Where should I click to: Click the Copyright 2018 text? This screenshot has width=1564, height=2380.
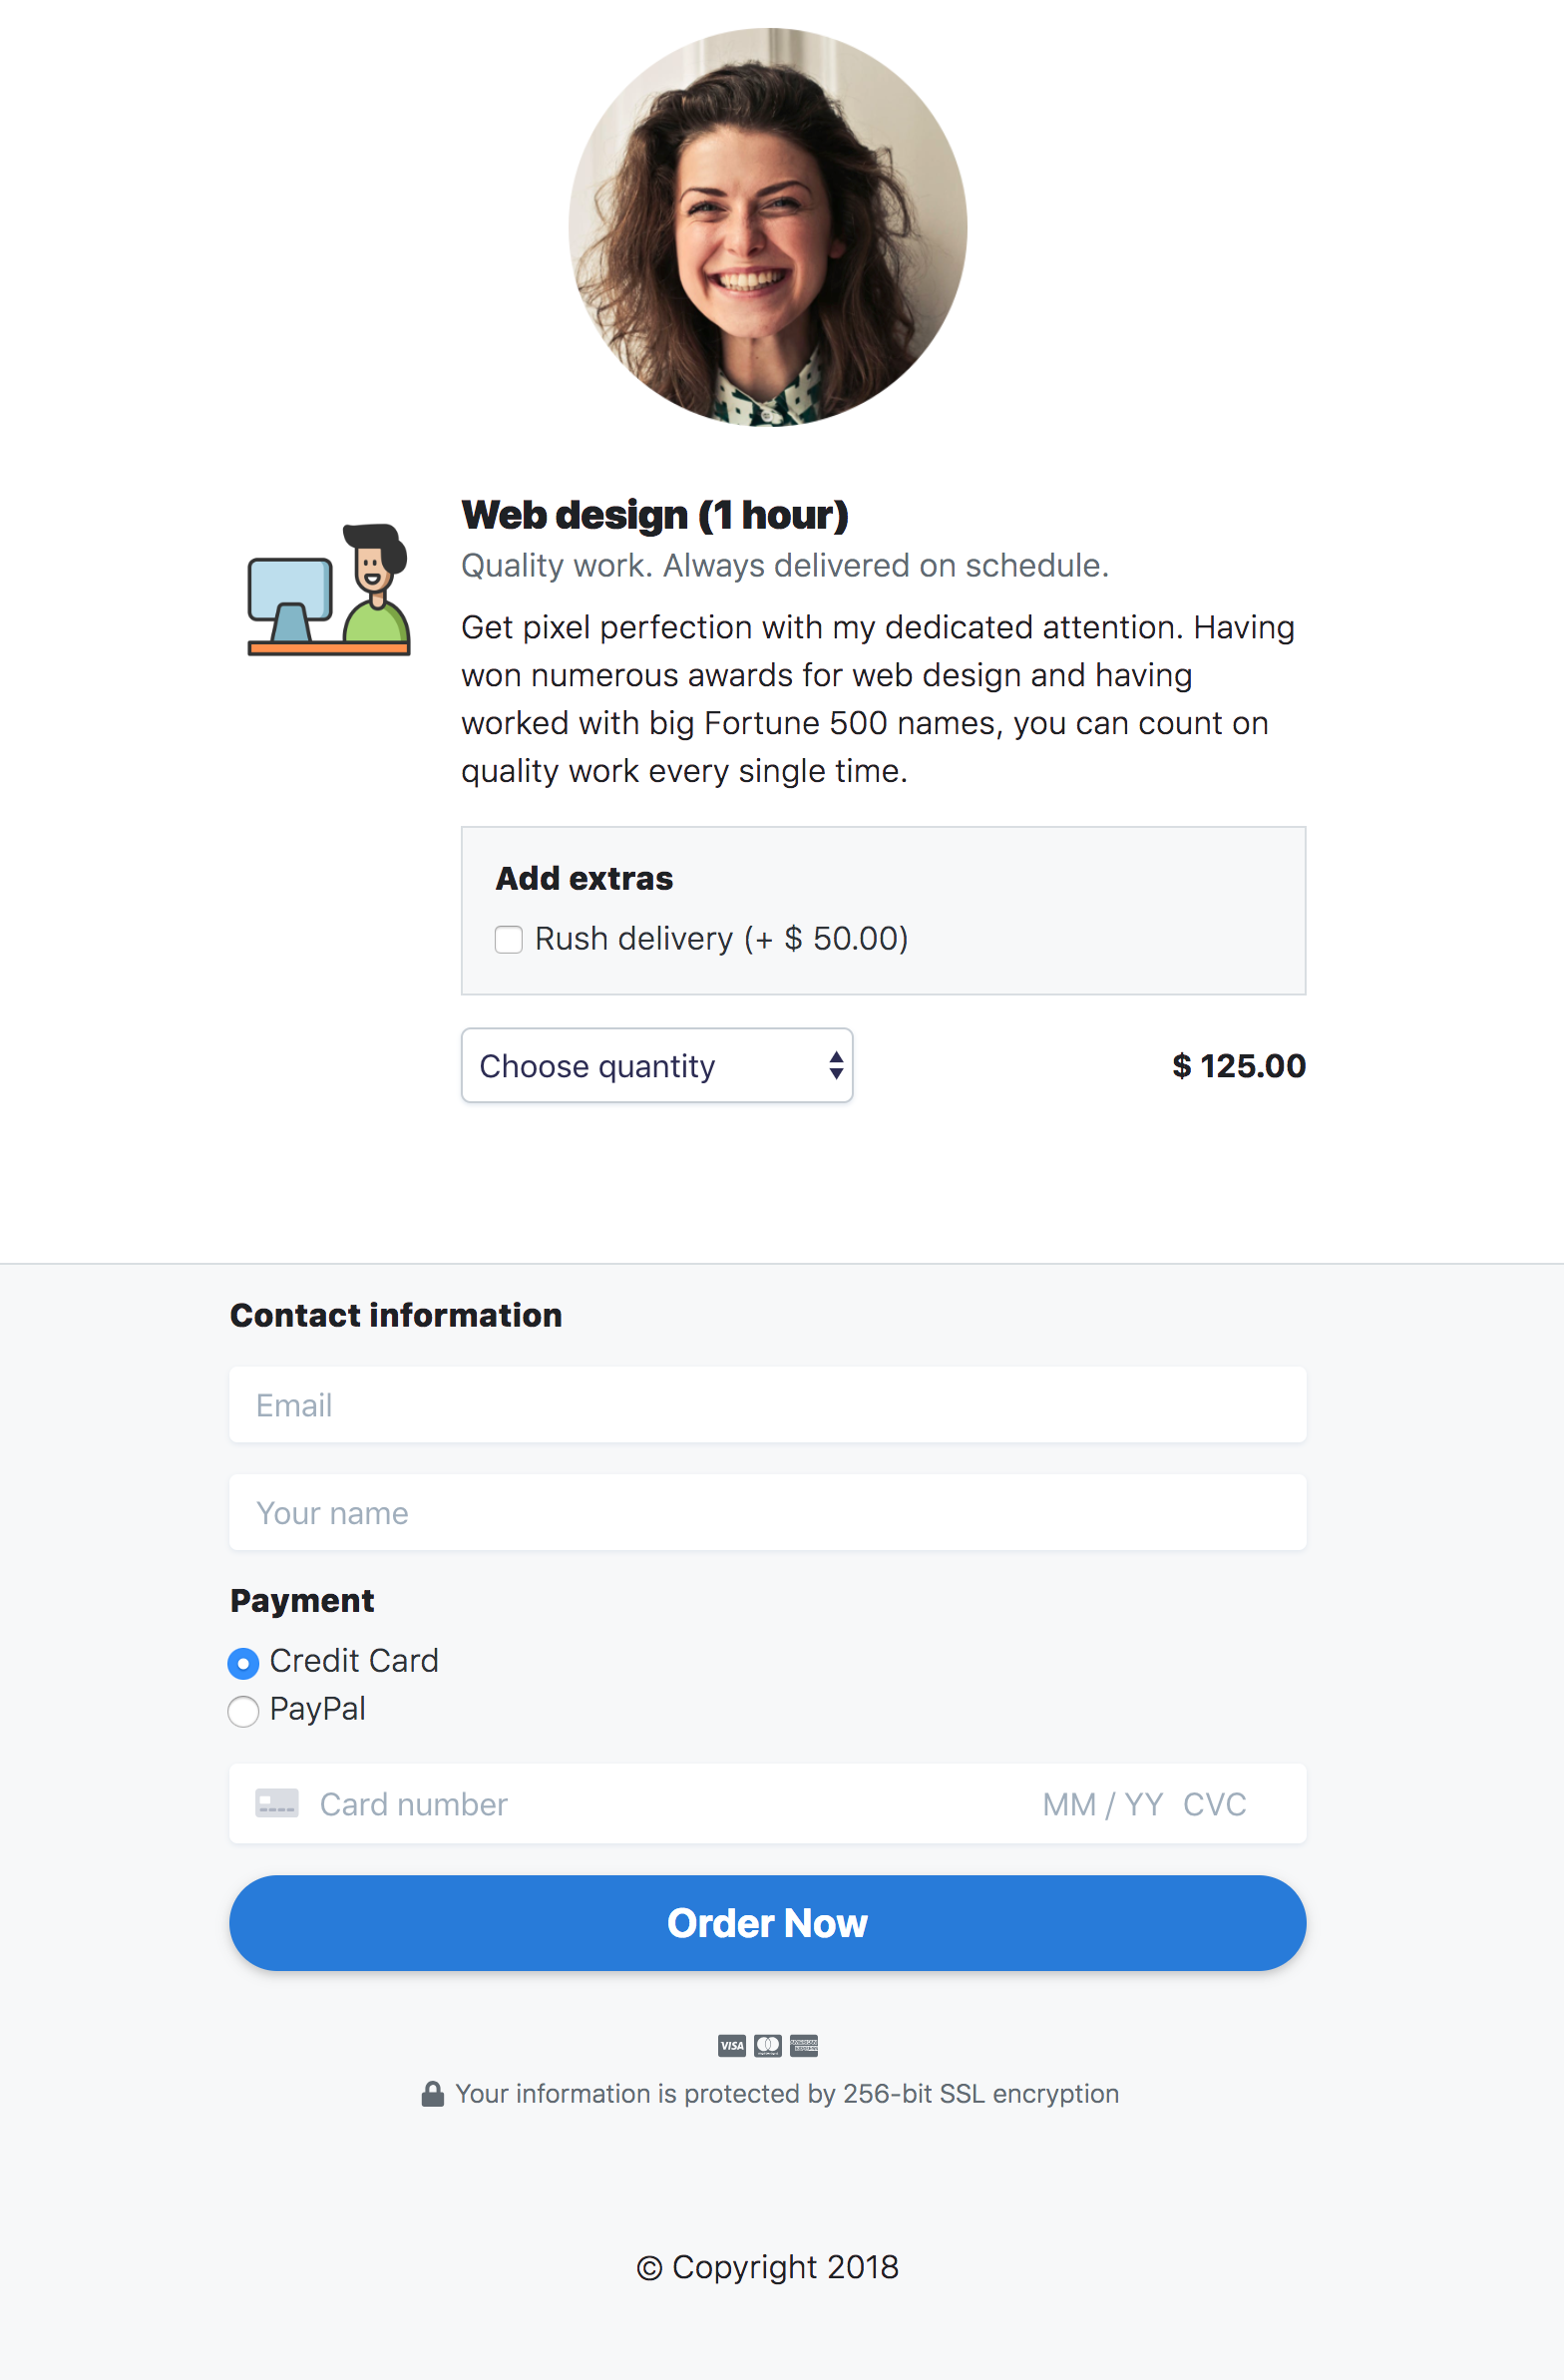point(768,2267)
